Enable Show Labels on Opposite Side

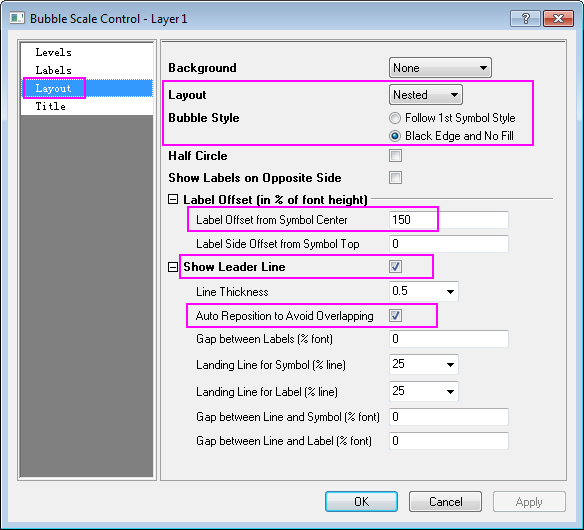395,178
